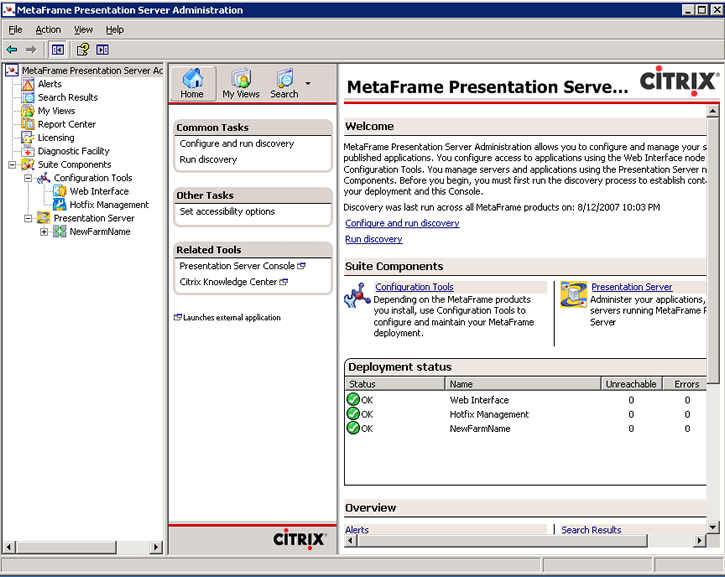This screenshot has width=725, height=577.
Task: Click MetaFrame root node icon in tree
Action: coord(12,70)
